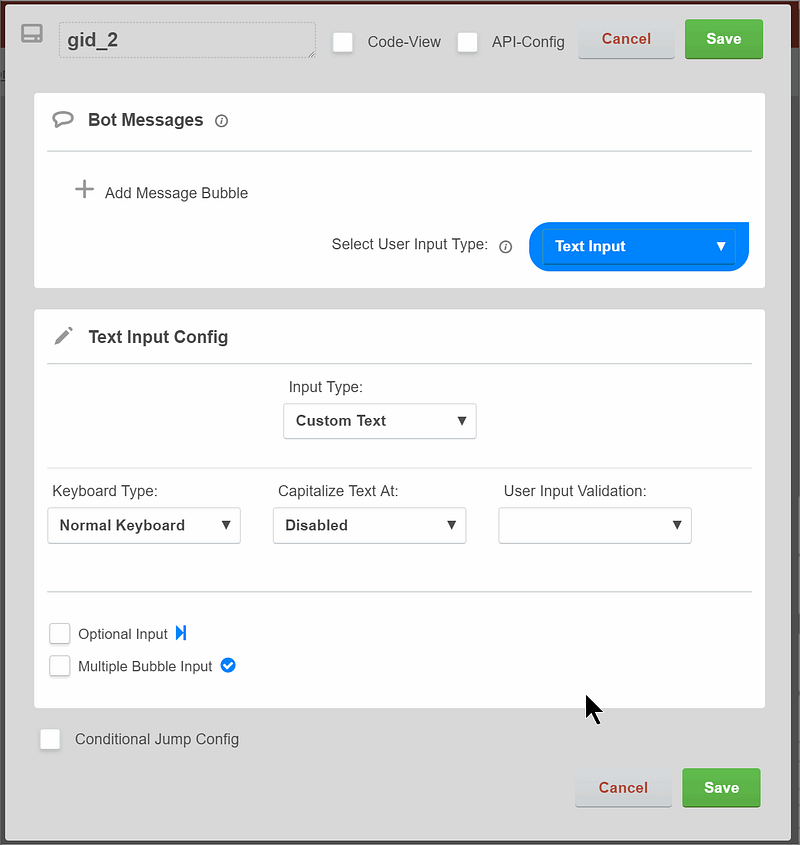This screenshot has width=800, height=845.
Task: Click the Code-View label text
Action: [404, 42]
